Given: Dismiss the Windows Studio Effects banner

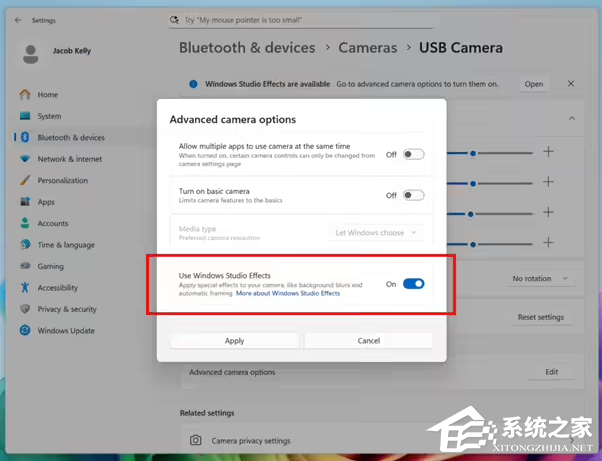Looking at the screenshot, I should click(571, 84).
